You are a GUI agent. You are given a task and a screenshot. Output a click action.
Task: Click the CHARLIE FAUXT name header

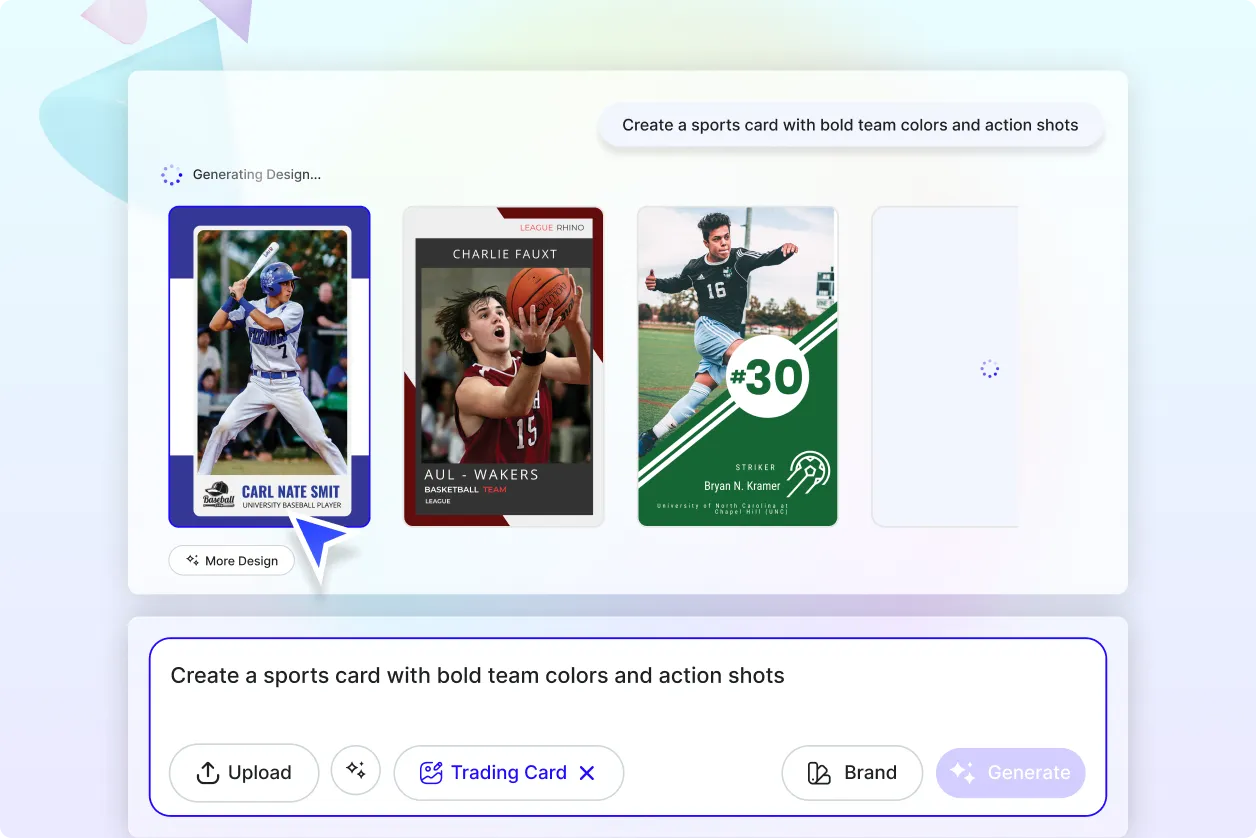[505, 254]
